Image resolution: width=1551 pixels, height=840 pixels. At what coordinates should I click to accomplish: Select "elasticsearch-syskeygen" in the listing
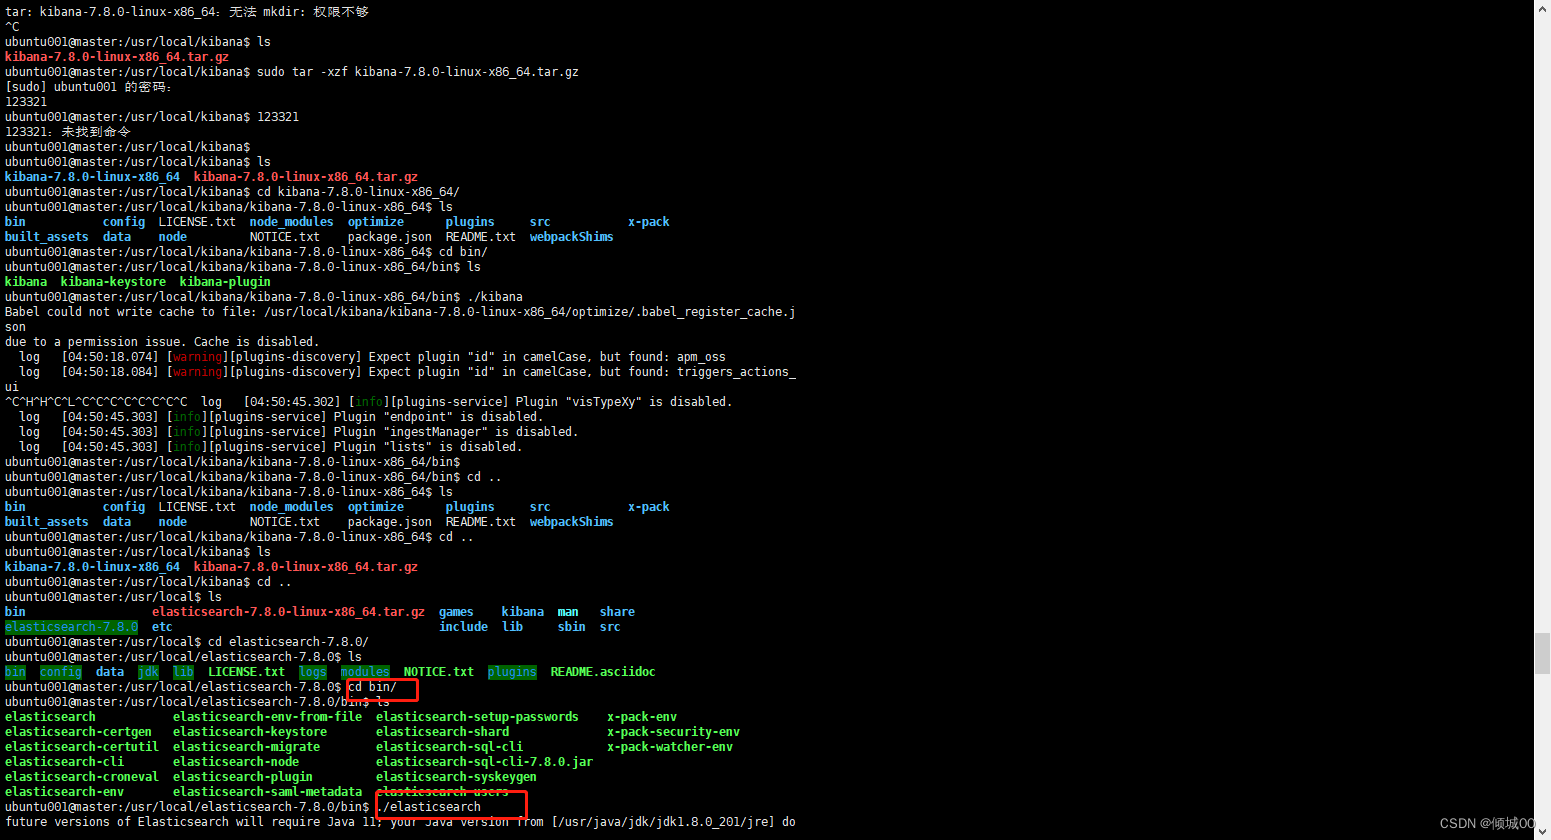tap(456, 777)
